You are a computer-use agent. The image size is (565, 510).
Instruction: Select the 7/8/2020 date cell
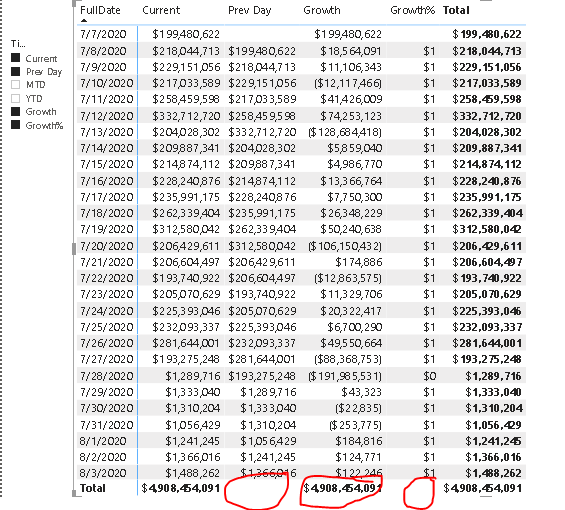pos(103,51)
